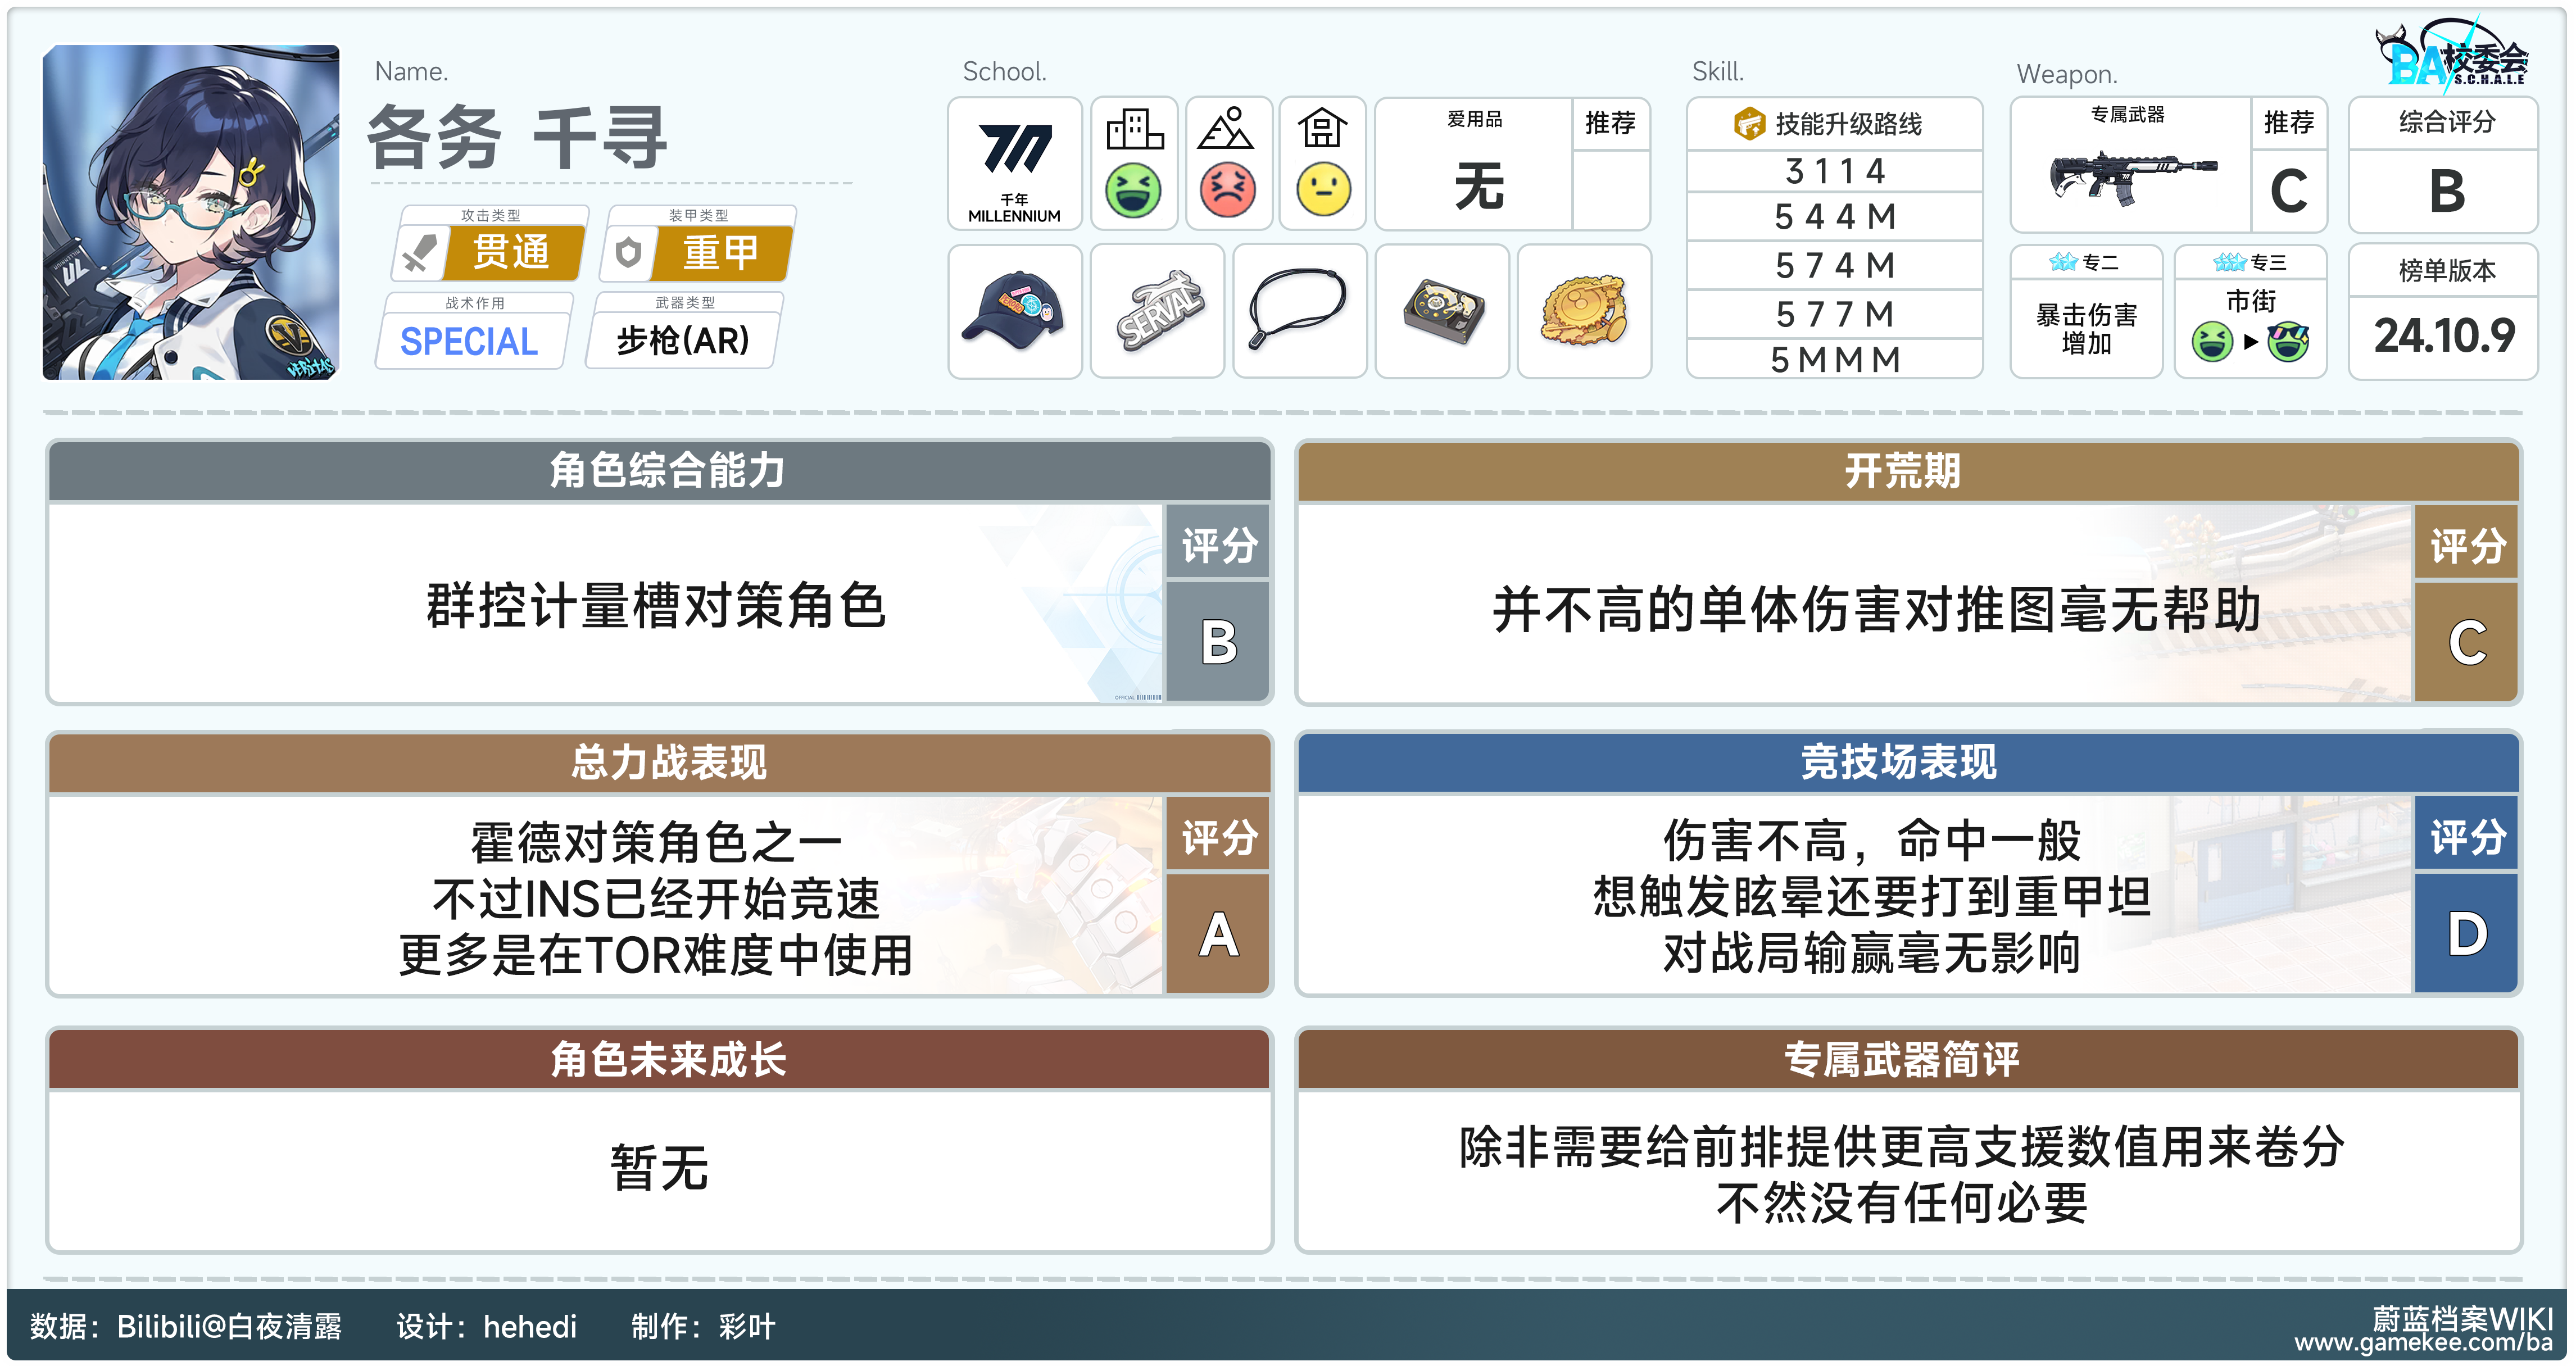Click the 专属武器简评 section header
Image resolution: width=2576 pixels, height=1366 pixels.
pos(1908,1059)
